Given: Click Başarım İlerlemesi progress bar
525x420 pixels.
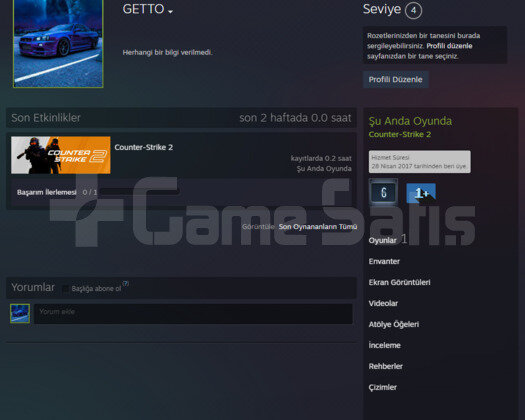Looking at the screenshot, I should (141, 192).
